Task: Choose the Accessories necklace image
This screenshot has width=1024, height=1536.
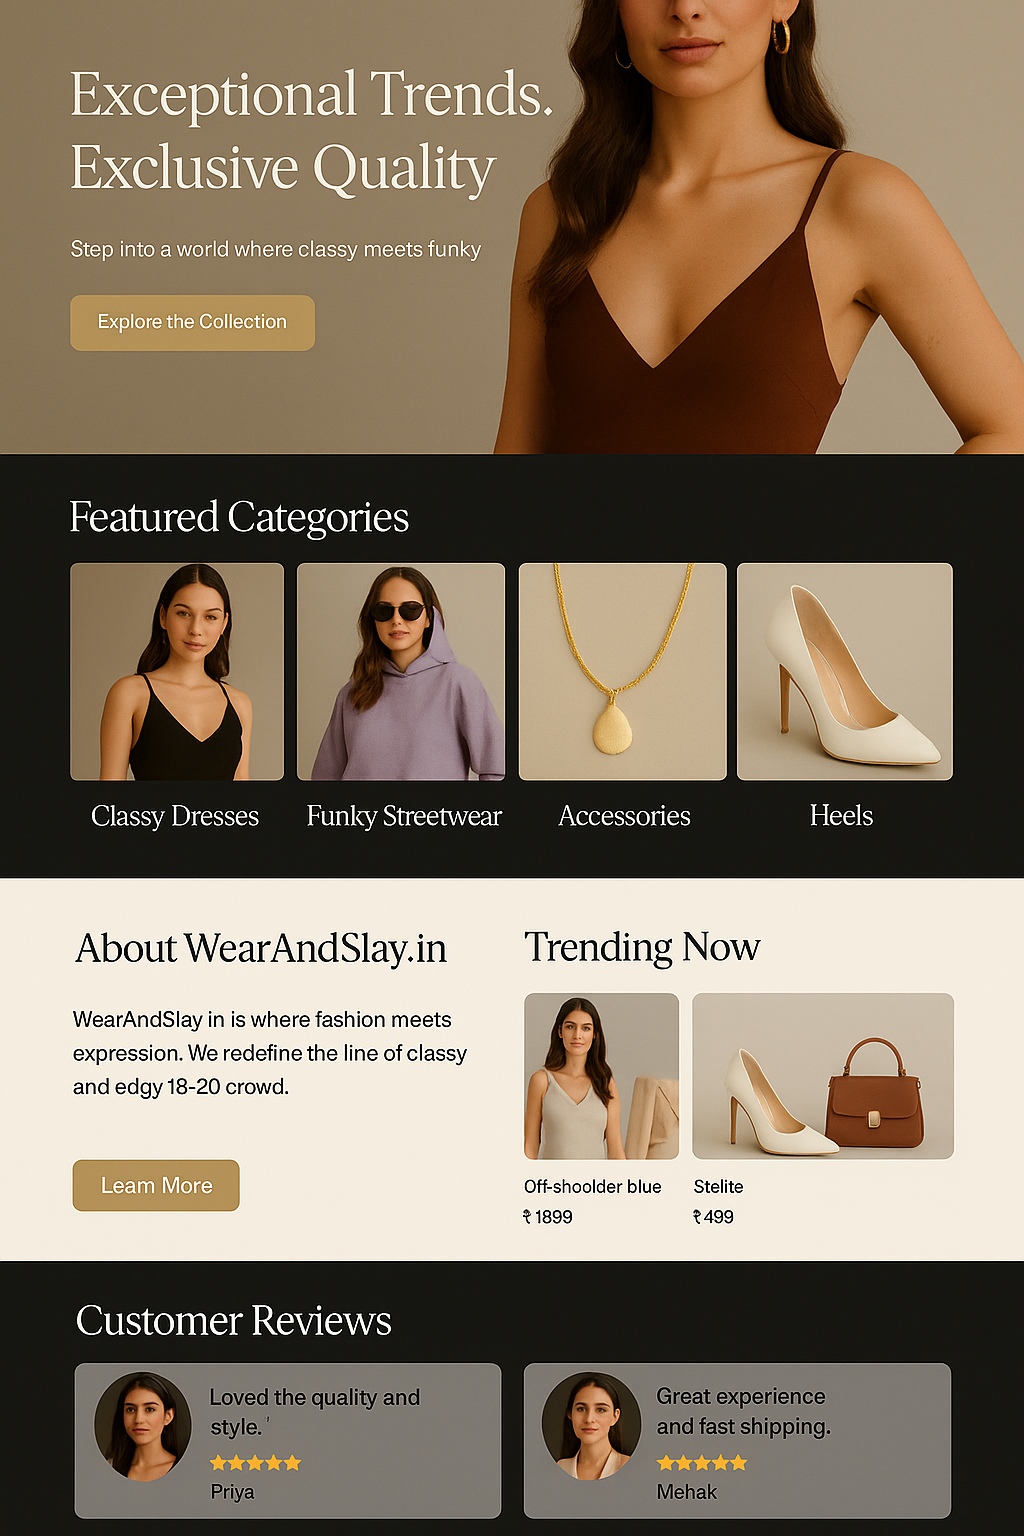Action: (x=623, y=671)
